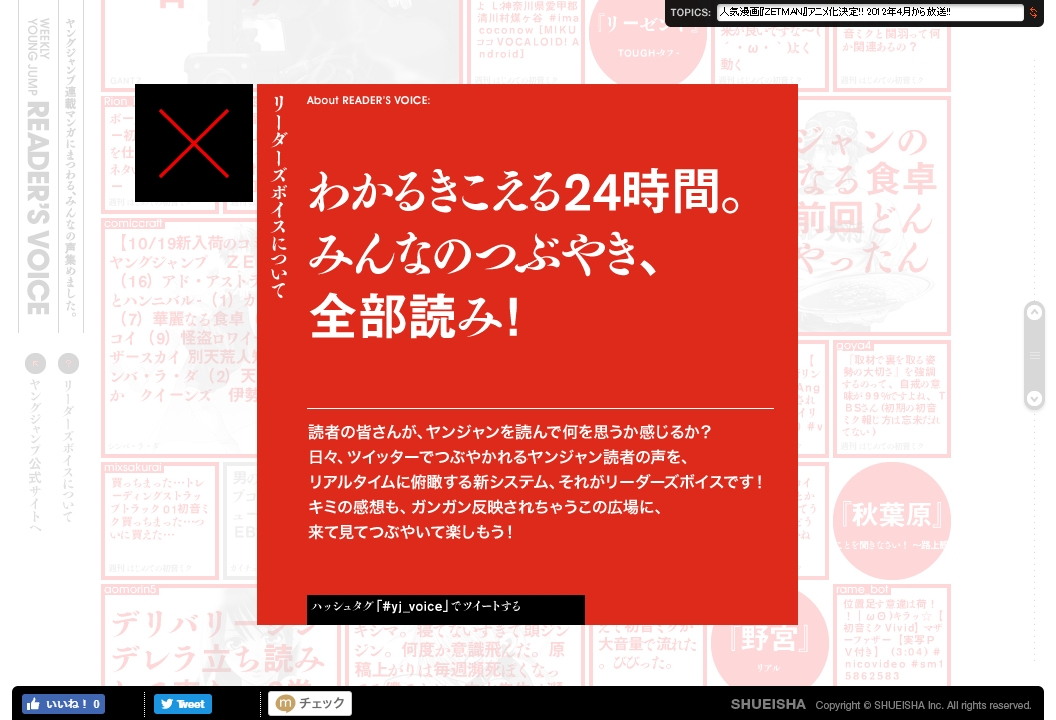Click the circle icon above ヤングジャンプ公式サイトへ
The height and width of the screenshot is (720, 1056).
(36, 363)
